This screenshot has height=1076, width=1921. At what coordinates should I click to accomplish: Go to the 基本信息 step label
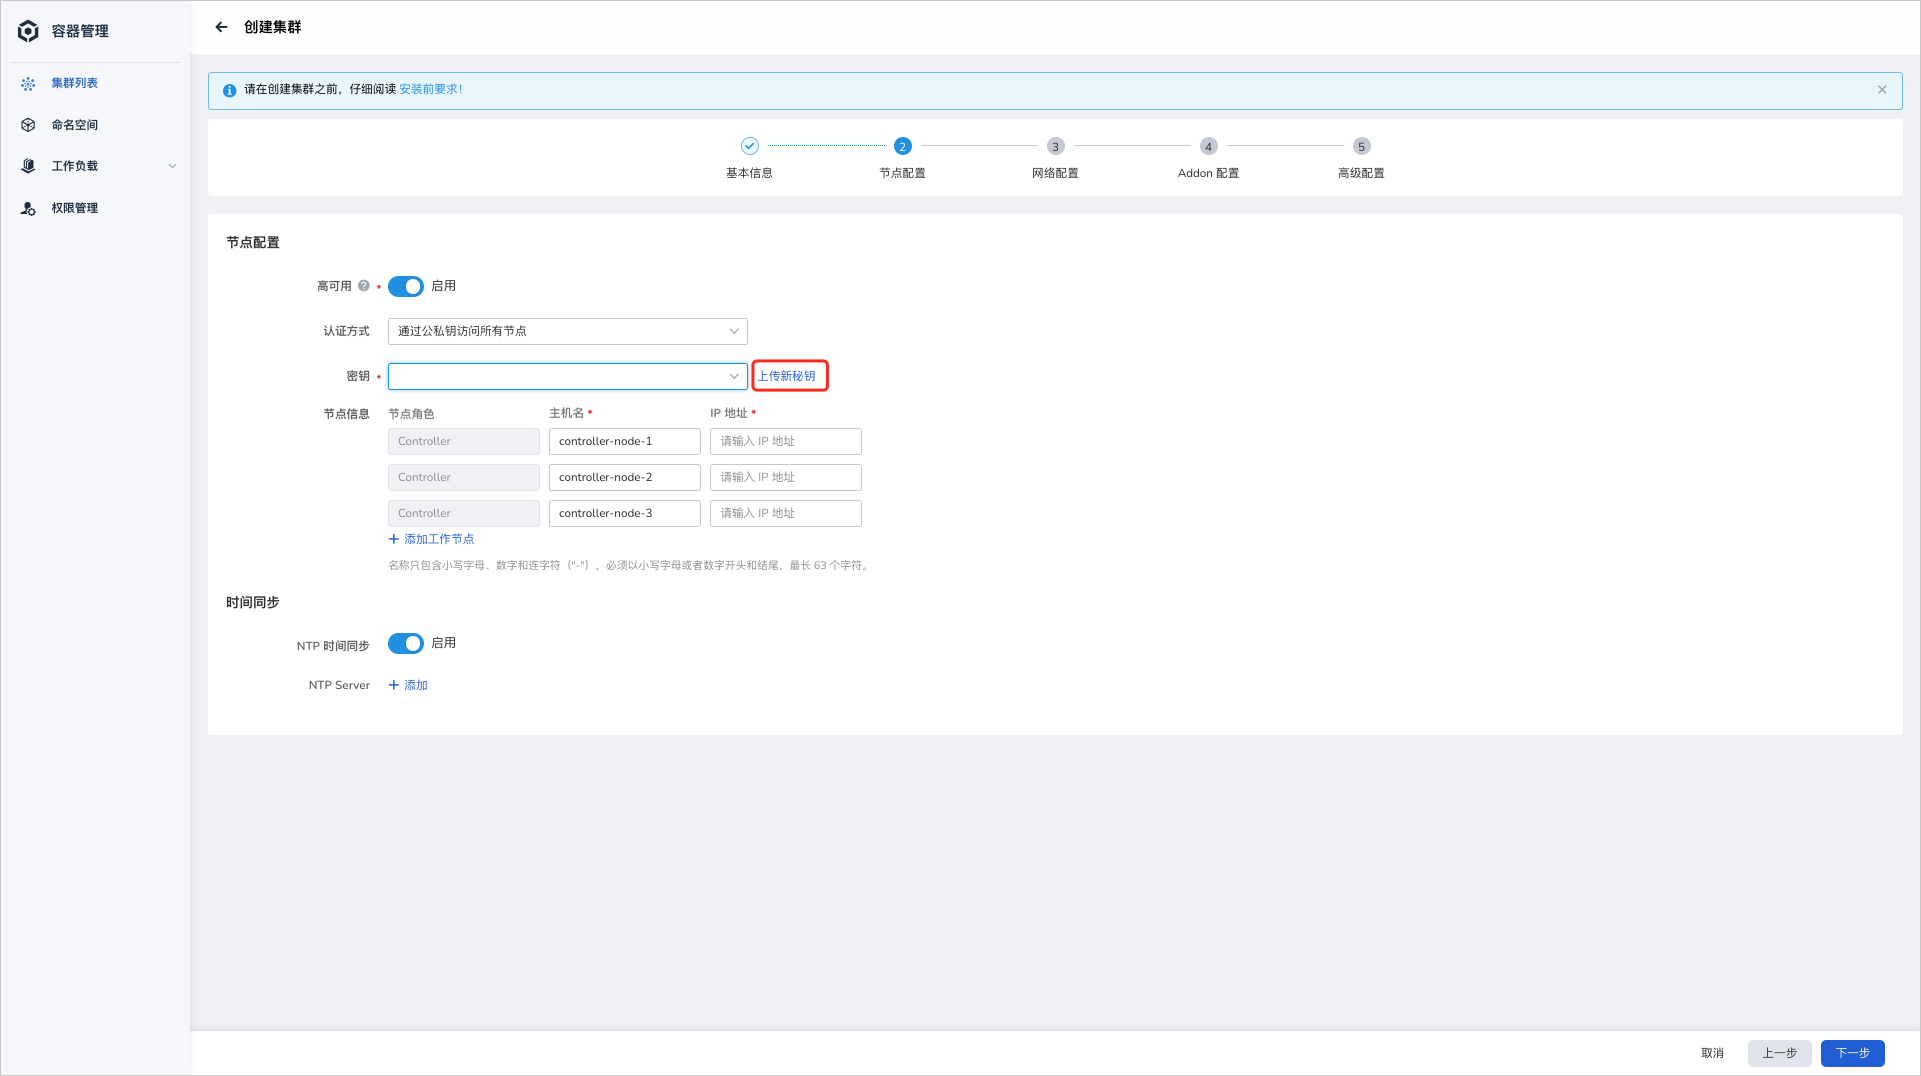click(749, 173)
